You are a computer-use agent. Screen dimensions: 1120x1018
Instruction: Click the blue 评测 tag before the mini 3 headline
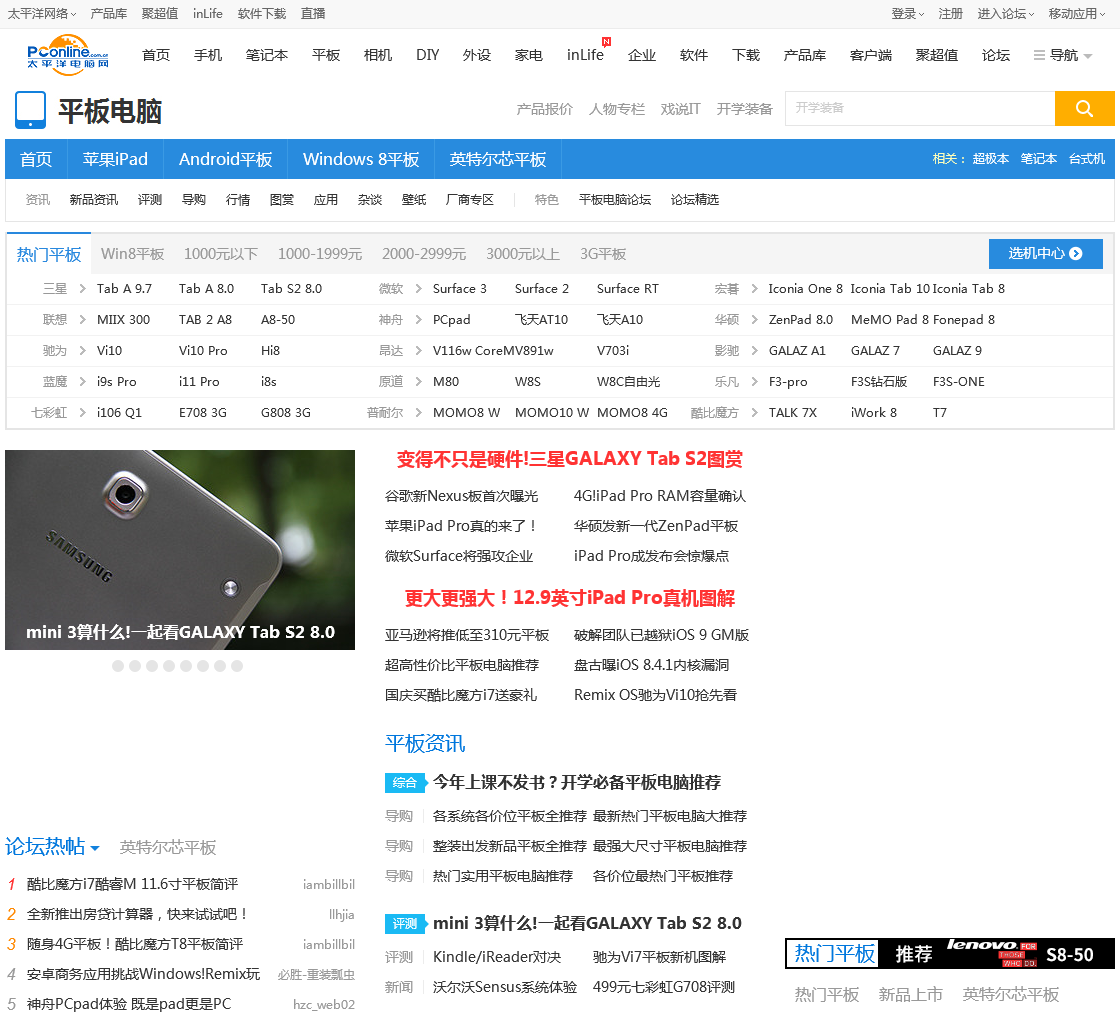coord(404,924)
